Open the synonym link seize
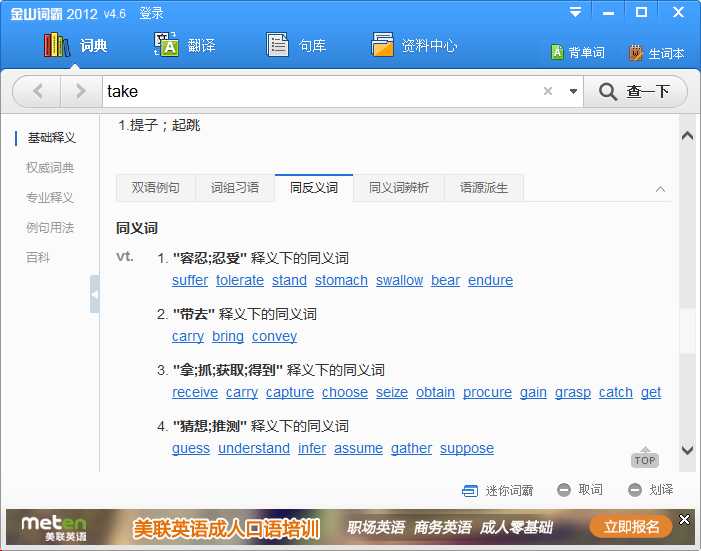Image resolution: width=701 pixels, height=551 pixels. pos(392,392)
